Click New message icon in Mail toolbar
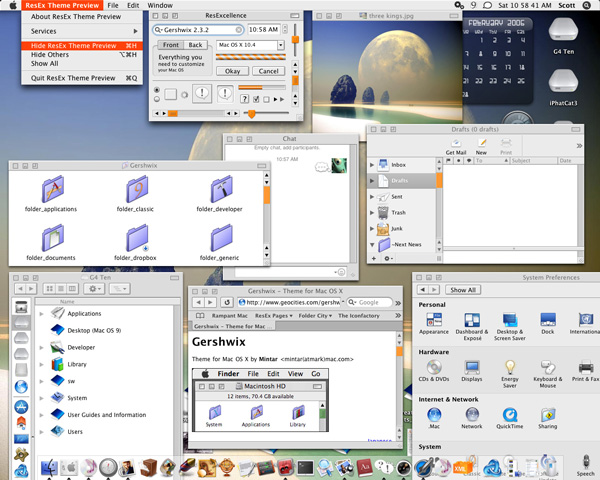The height and width of the screenshot is (480, 600). point(481,147)
